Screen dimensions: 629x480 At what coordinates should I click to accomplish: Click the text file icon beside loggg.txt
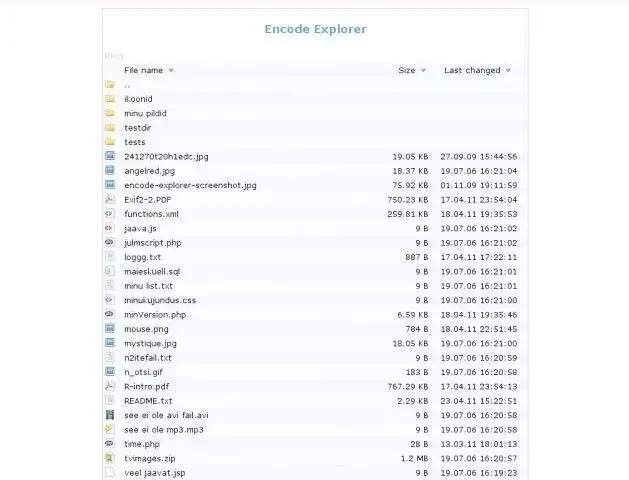110,257
